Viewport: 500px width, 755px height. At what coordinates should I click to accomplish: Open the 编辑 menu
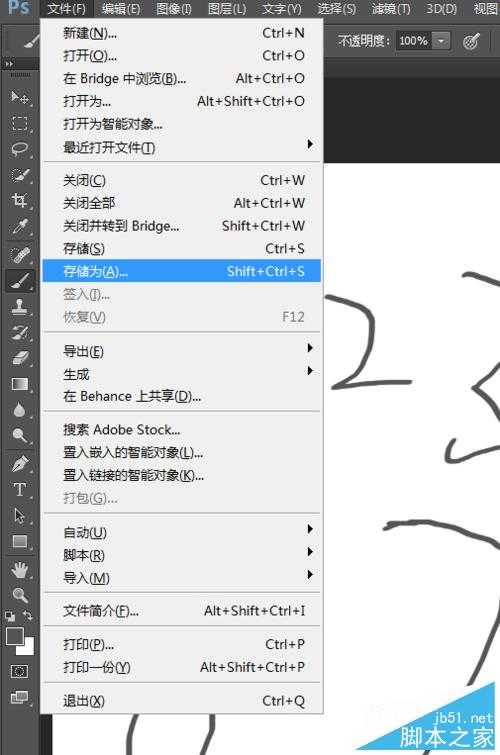[x=121, y=9]
